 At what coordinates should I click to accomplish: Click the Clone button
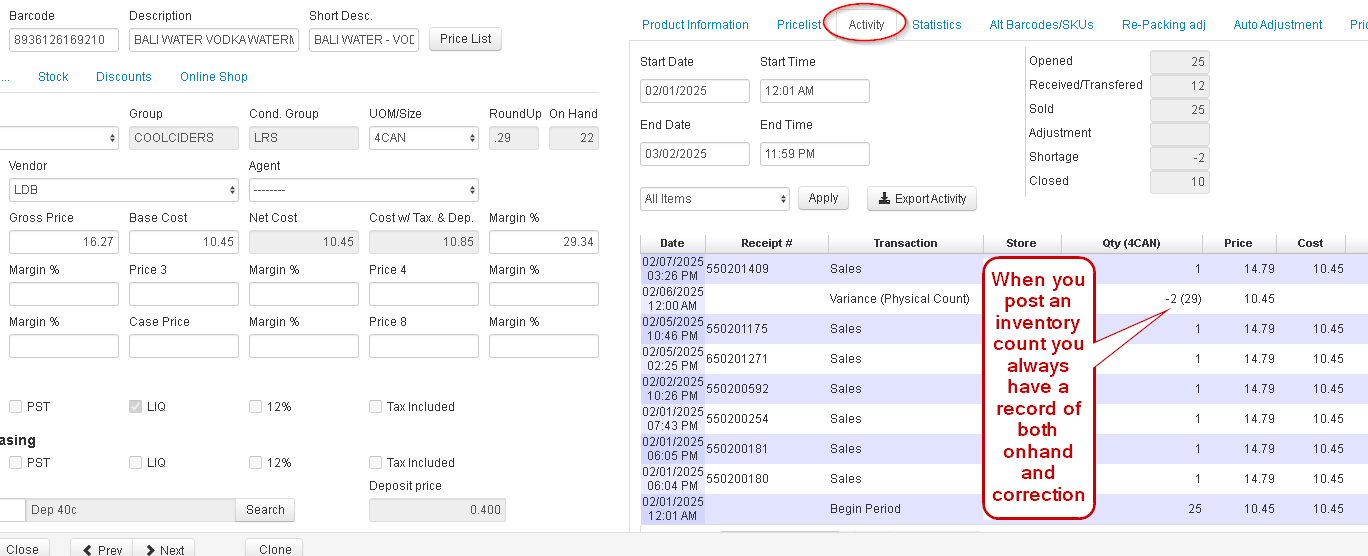(274, 549)
